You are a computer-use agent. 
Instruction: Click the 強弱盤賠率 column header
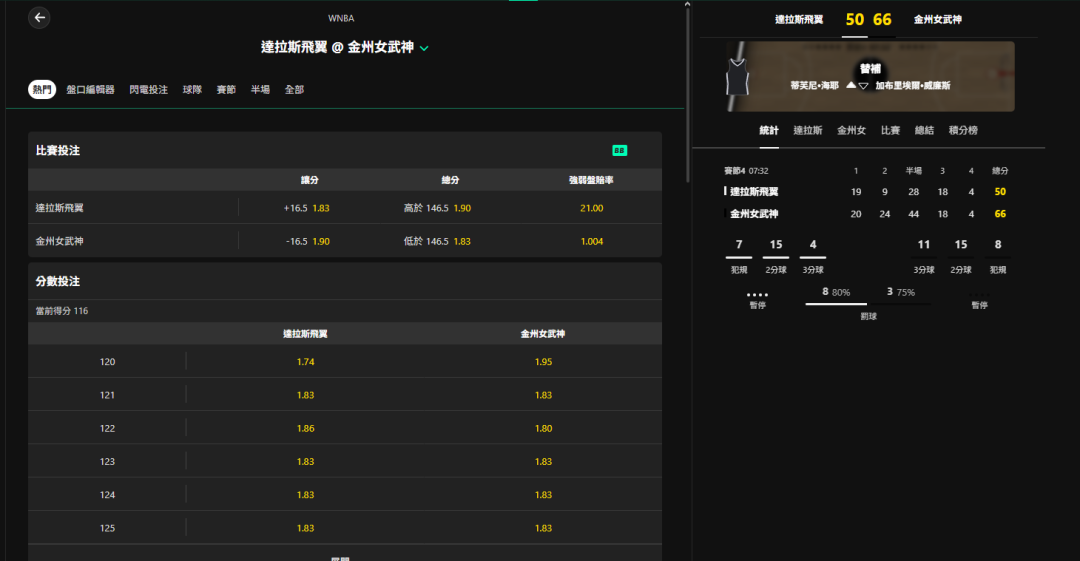(x=592, y=180)
